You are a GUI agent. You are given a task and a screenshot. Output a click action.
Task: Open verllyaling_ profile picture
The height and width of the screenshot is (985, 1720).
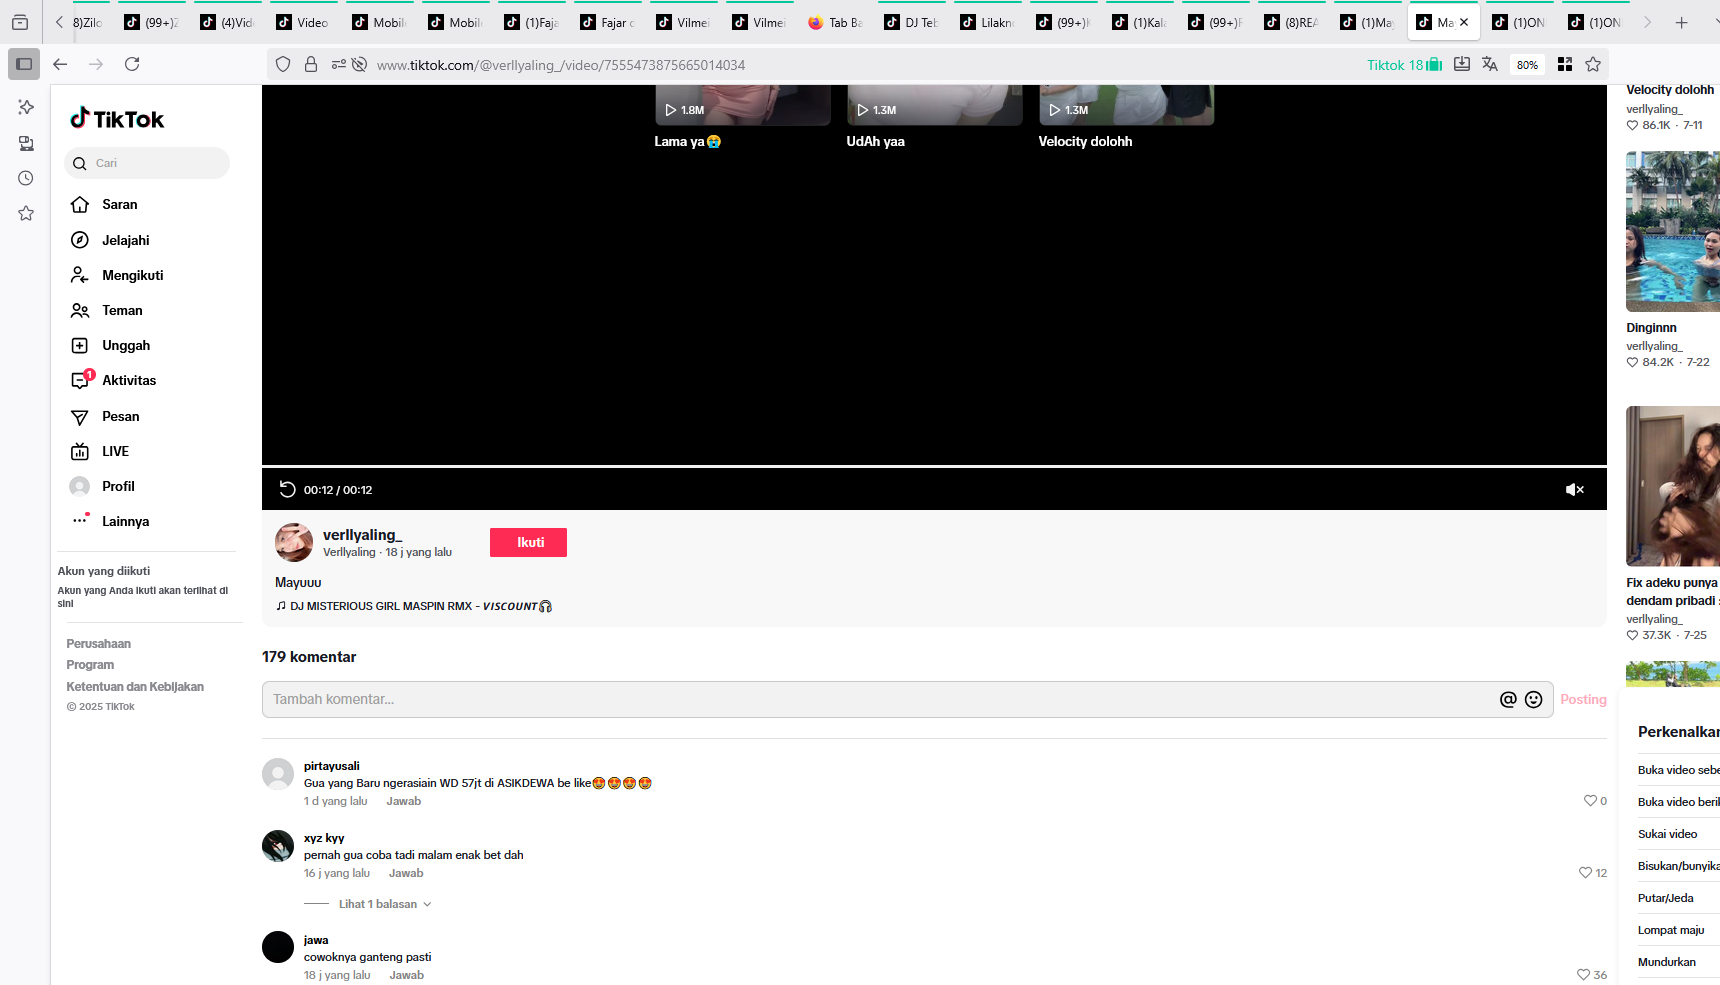(x=294, y=542)
